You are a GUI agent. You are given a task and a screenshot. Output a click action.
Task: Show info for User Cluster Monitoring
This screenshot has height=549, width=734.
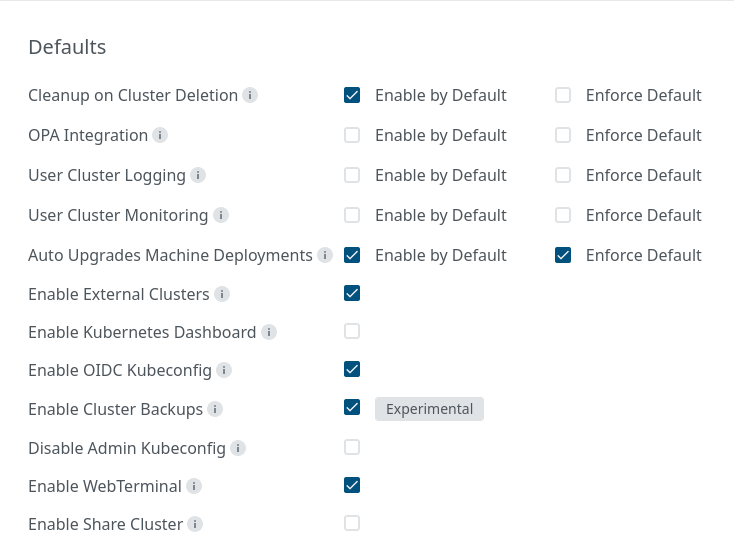(x=221, y=215)
